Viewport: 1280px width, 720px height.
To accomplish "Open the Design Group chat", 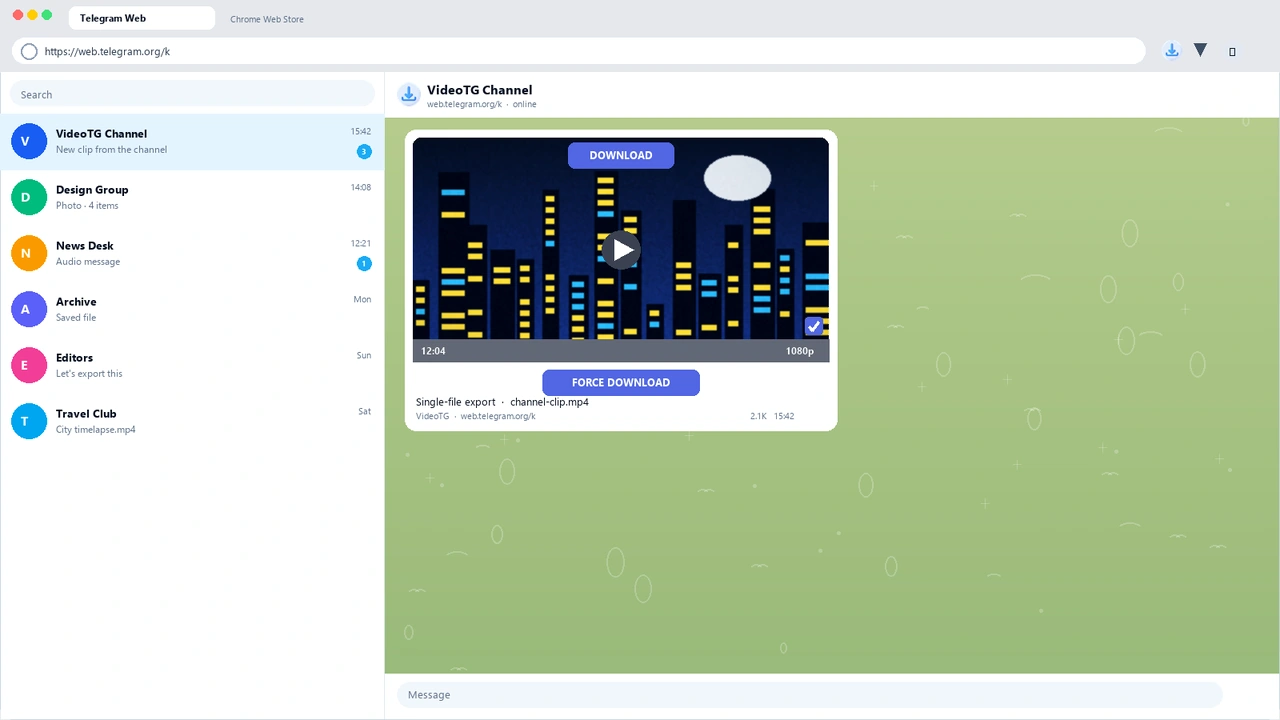I will (192, 197).
